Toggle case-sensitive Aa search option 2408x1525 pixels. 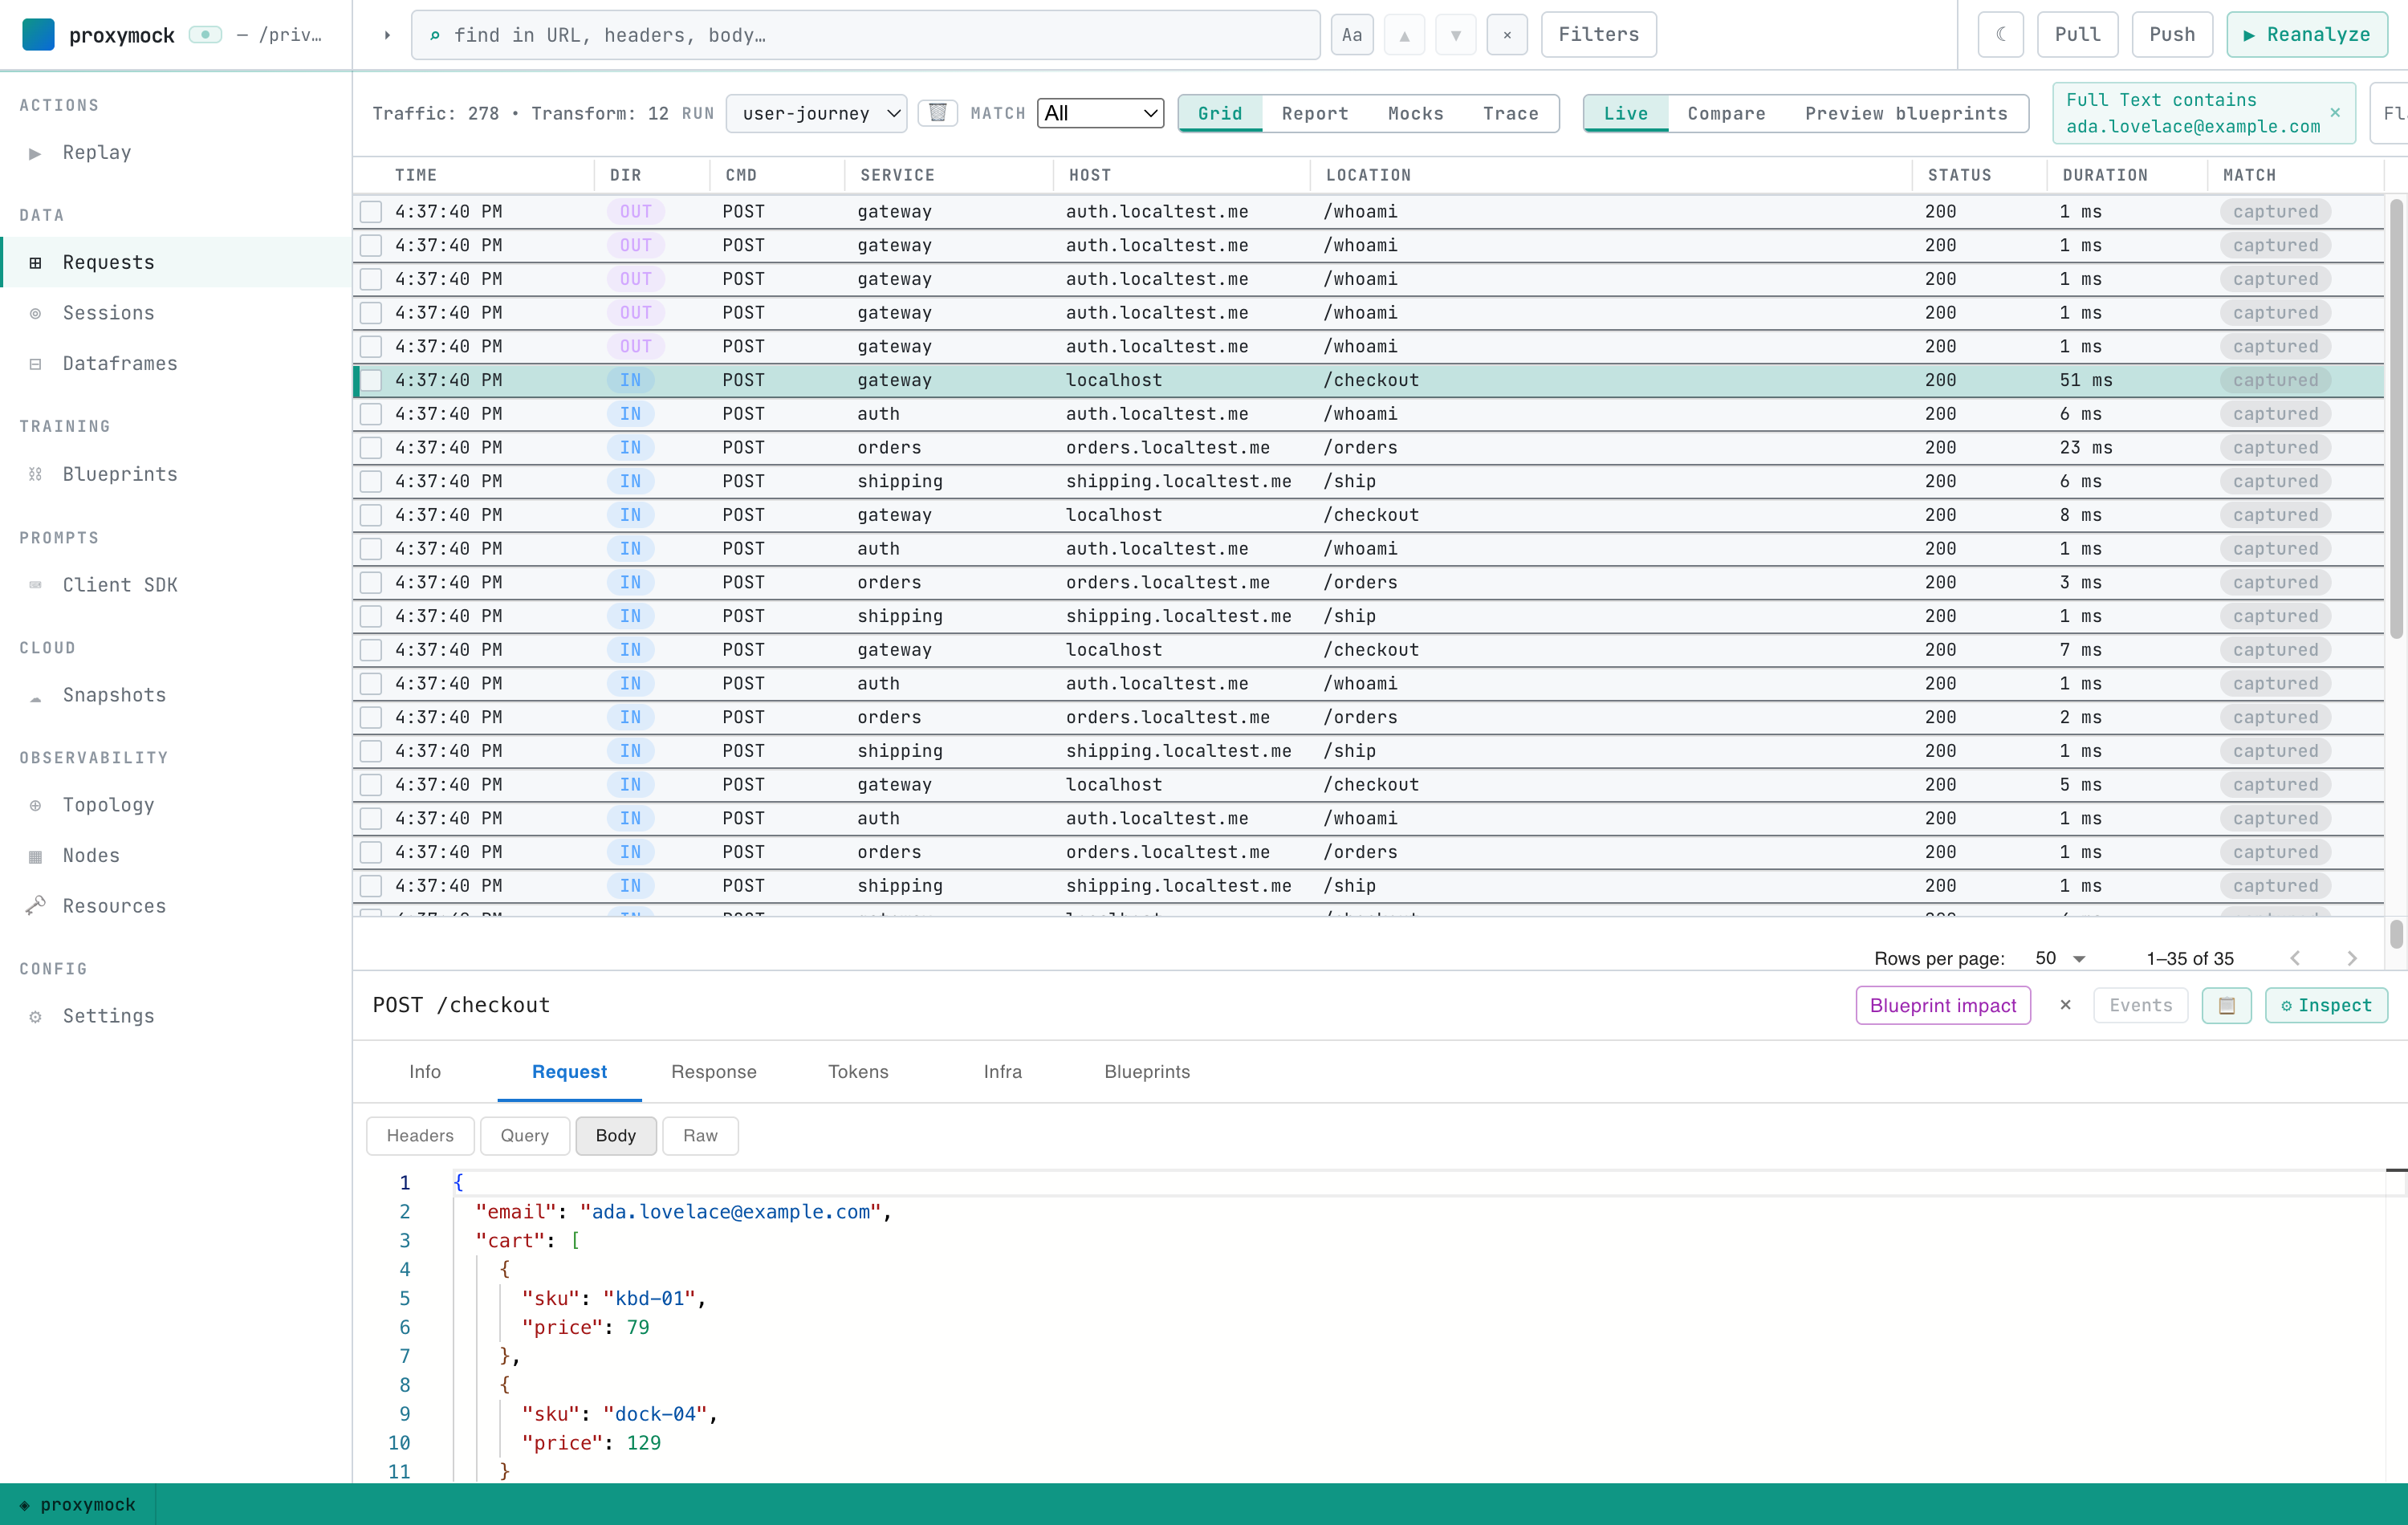(1352, 35)
